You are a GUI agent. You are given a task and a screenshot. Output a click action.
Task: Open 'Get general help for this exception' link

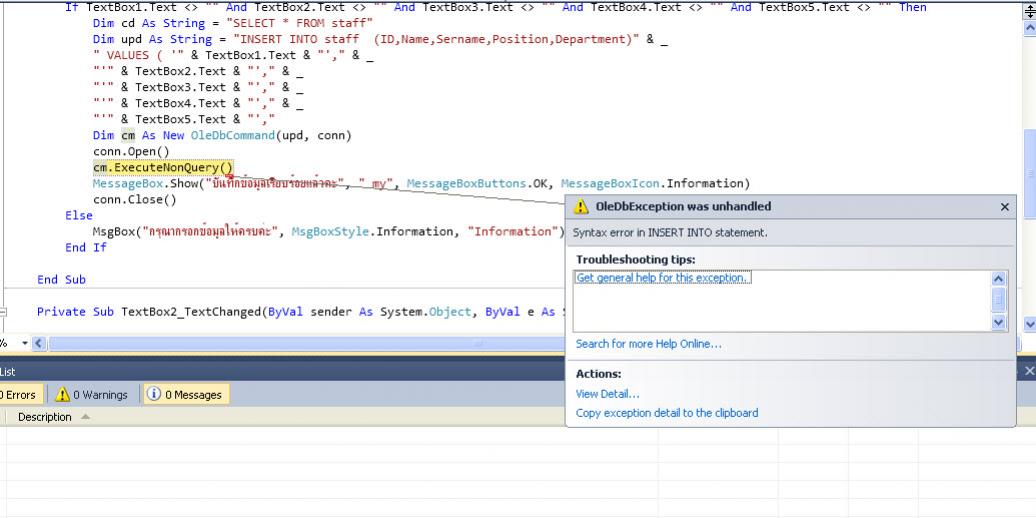[661, 278]
